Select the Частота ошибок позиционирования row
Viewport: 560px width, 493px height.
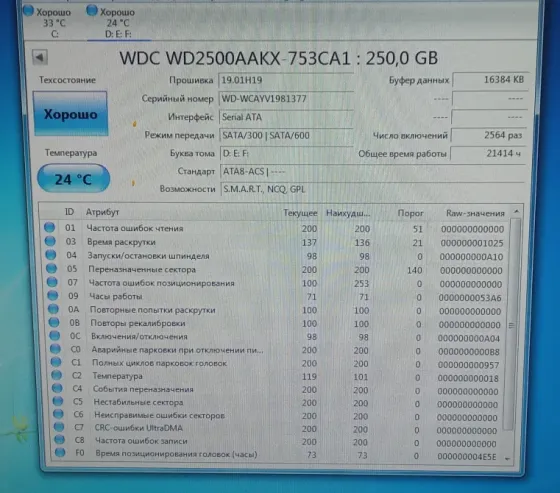tap(275, 283)
